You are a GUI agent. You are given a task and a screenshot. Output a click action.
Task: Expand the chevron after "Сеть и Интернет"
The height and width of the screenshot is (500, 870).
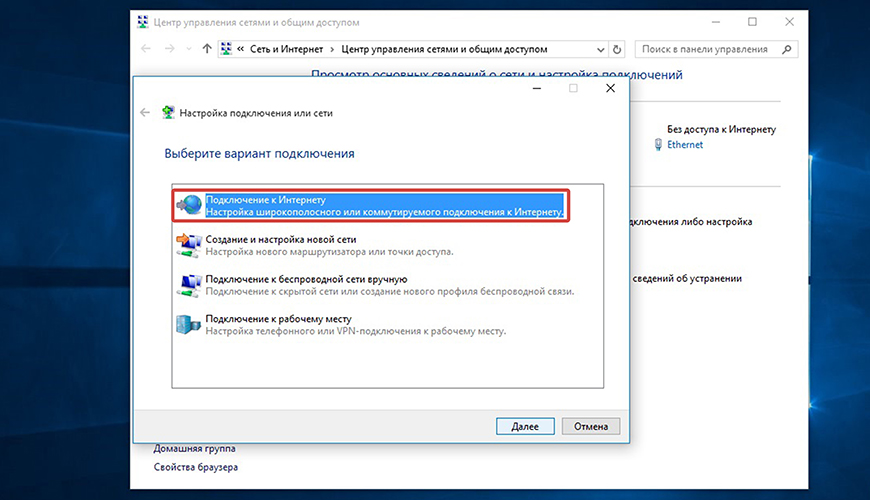(x=333, y=48)
